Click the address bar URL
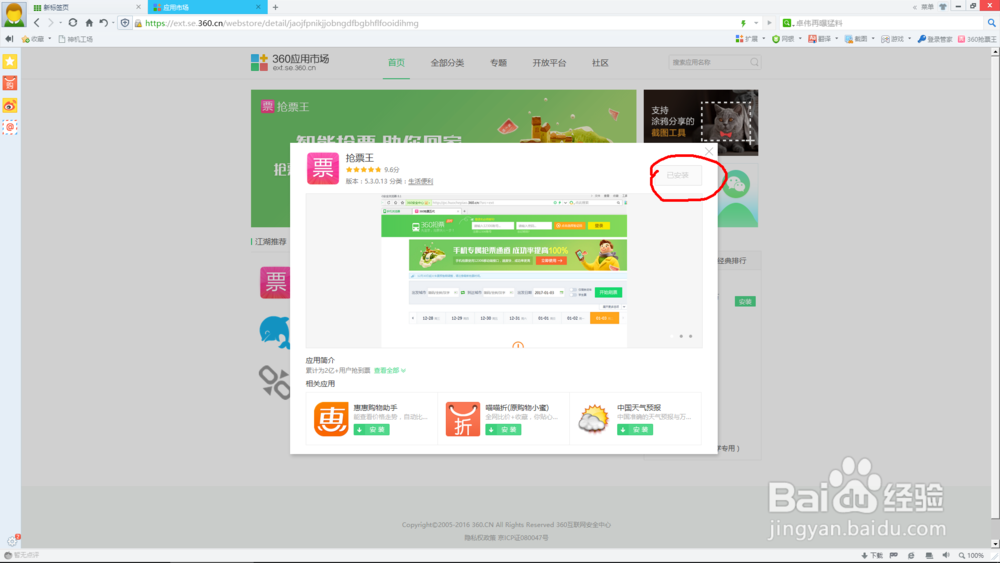Image resolution: width=1000 pixels, height=563 pixels. click(x=282, y=23)
